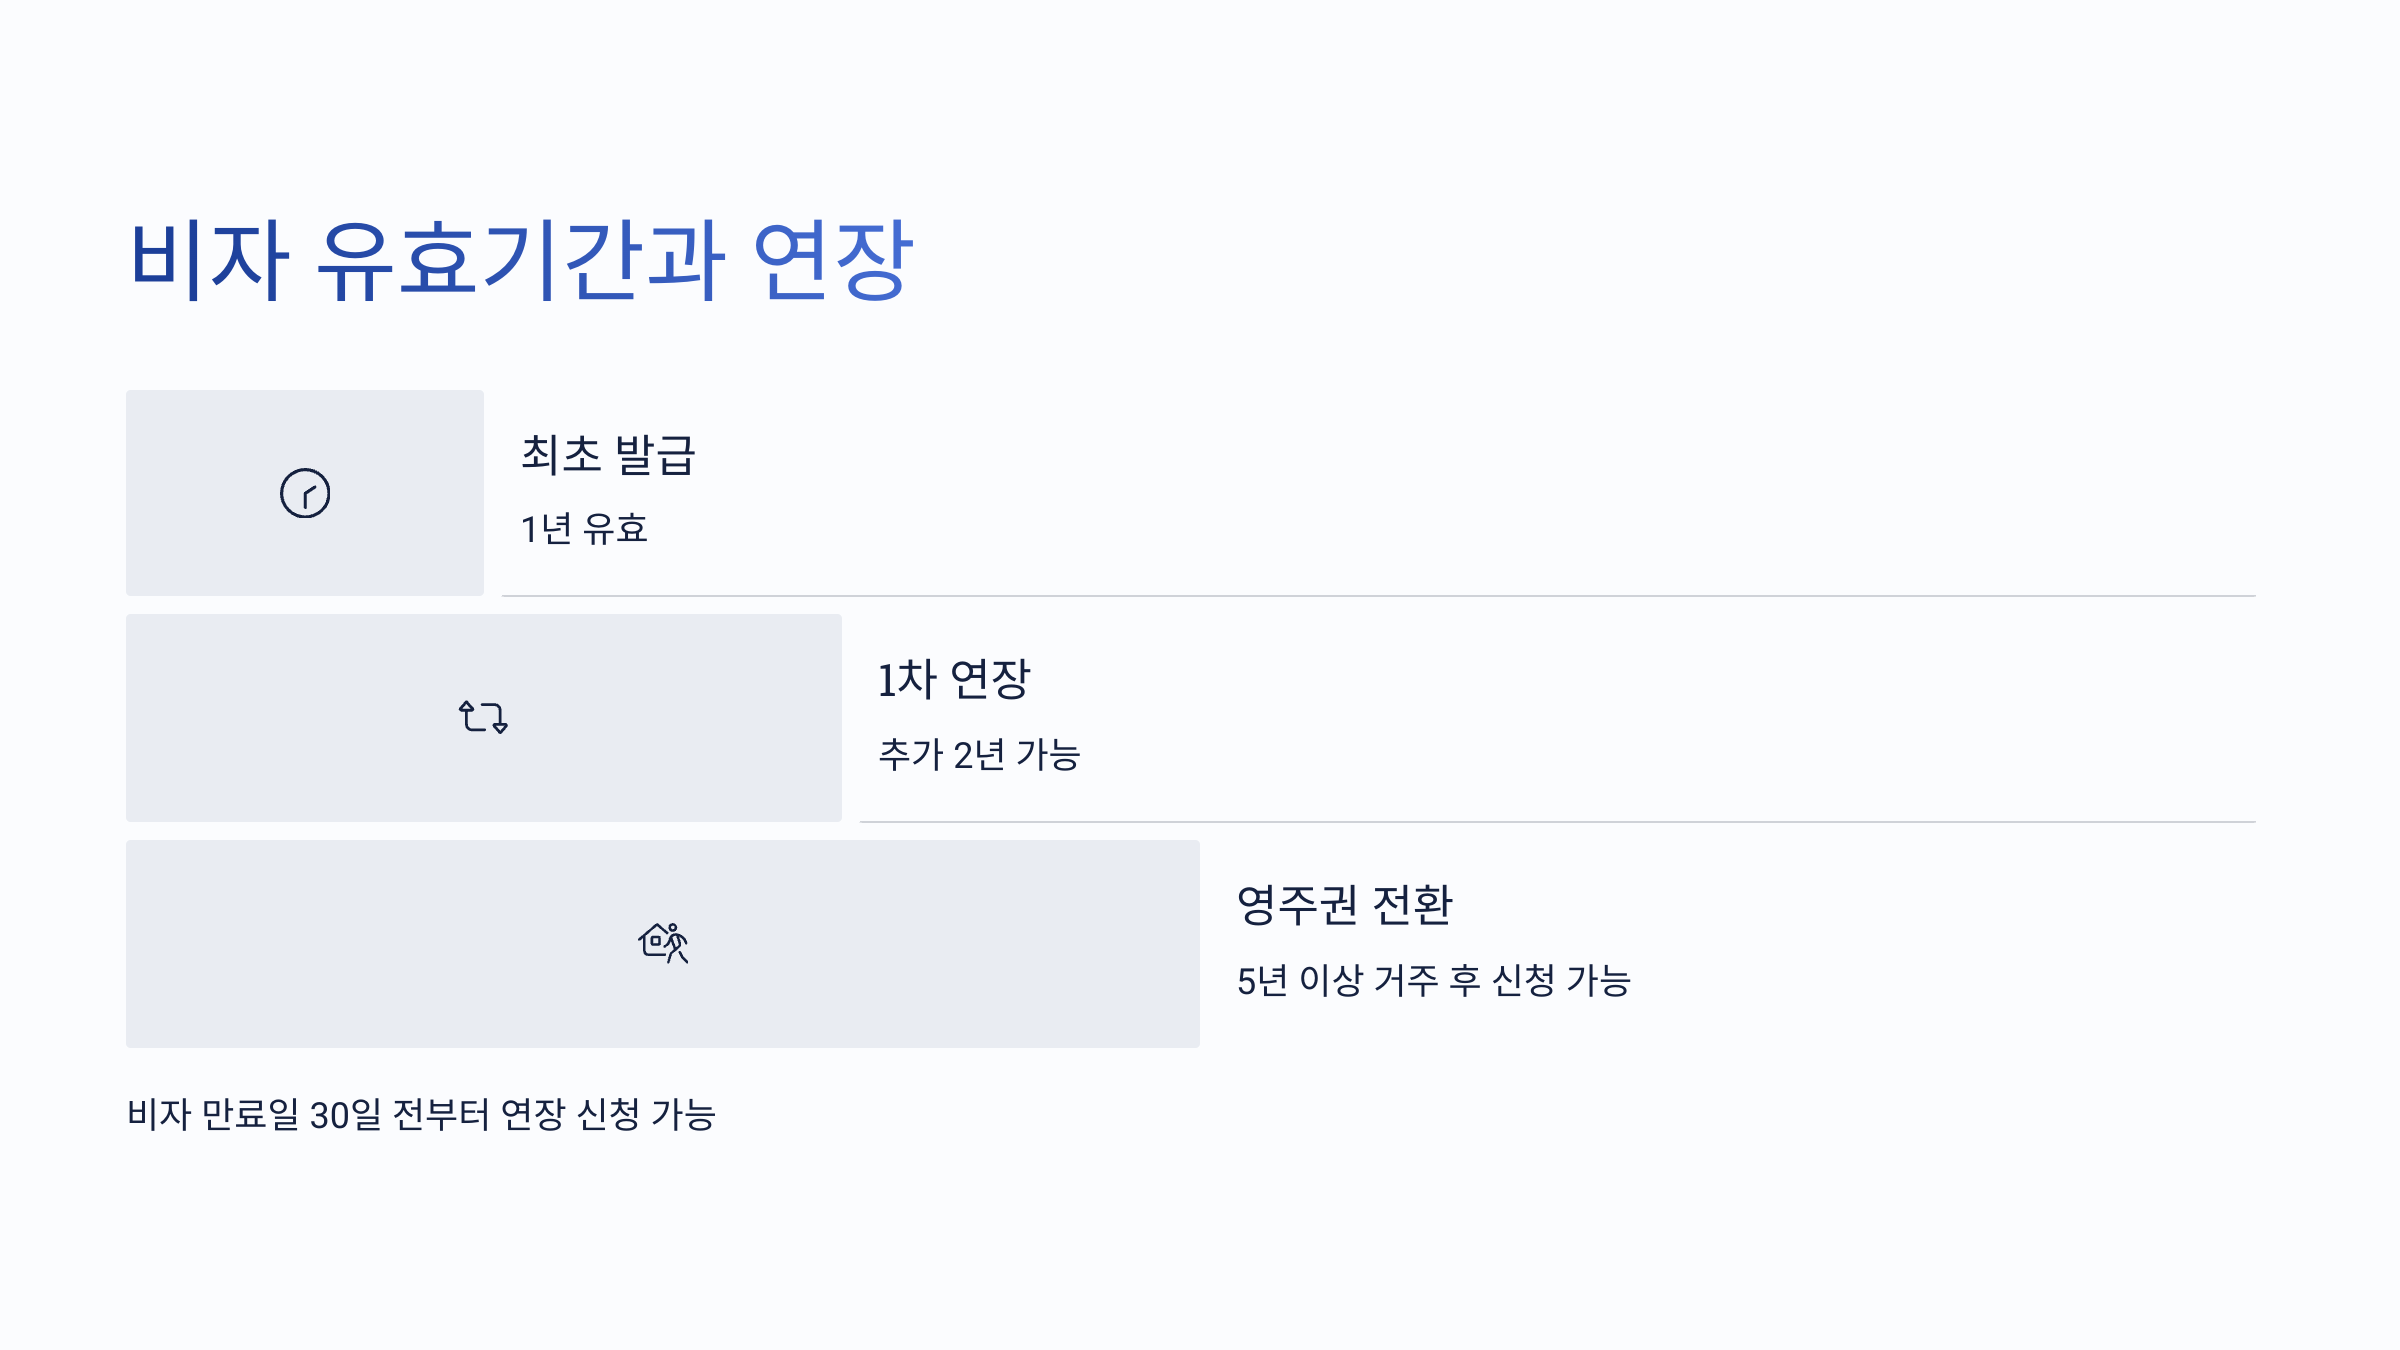Select the 영주권 전환 heading
Viewport: 2400px width, 1350px height.
tap(1344, 905)
